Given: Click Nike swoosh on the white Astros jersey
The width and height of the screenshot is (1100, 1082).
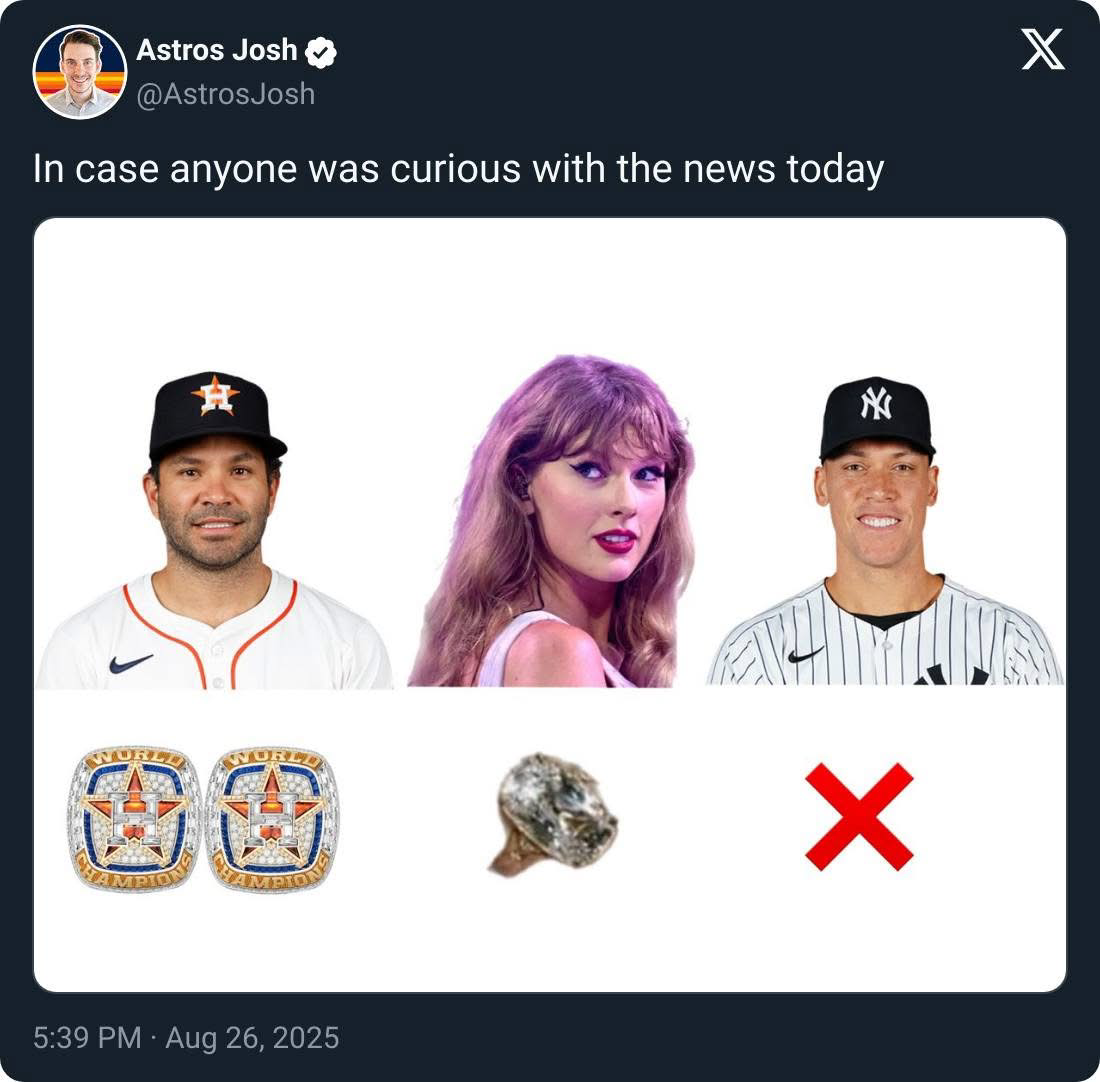Looking at the screenshot, I should (130, 663).
